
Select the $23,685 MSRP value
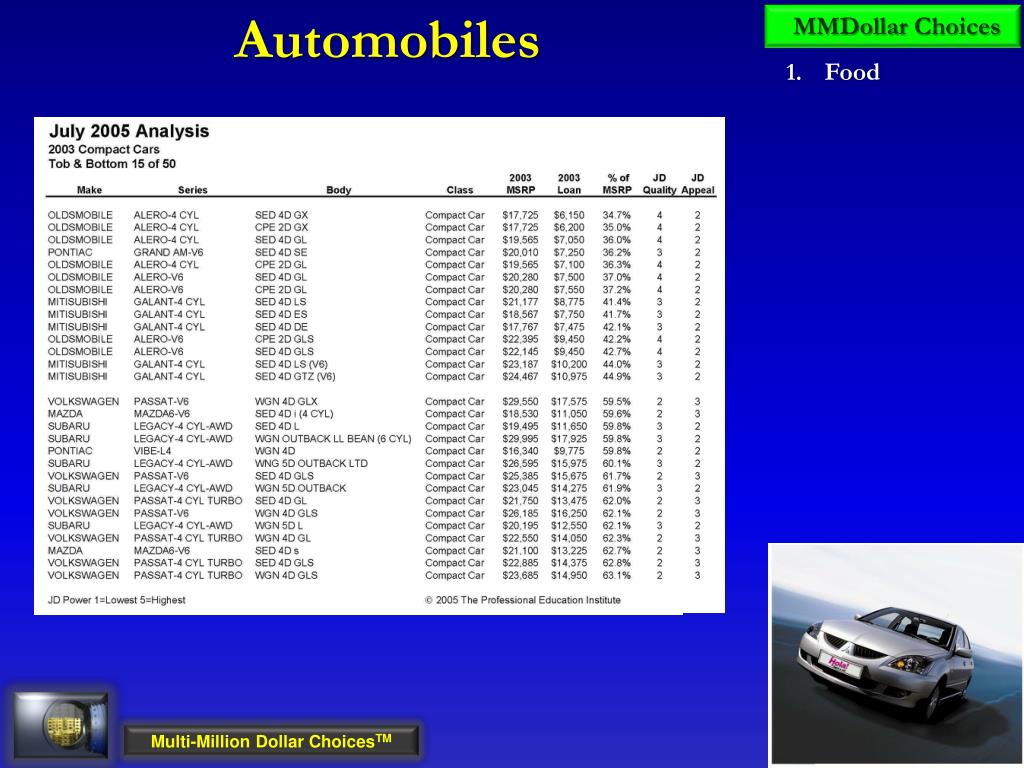coord(520,575)
